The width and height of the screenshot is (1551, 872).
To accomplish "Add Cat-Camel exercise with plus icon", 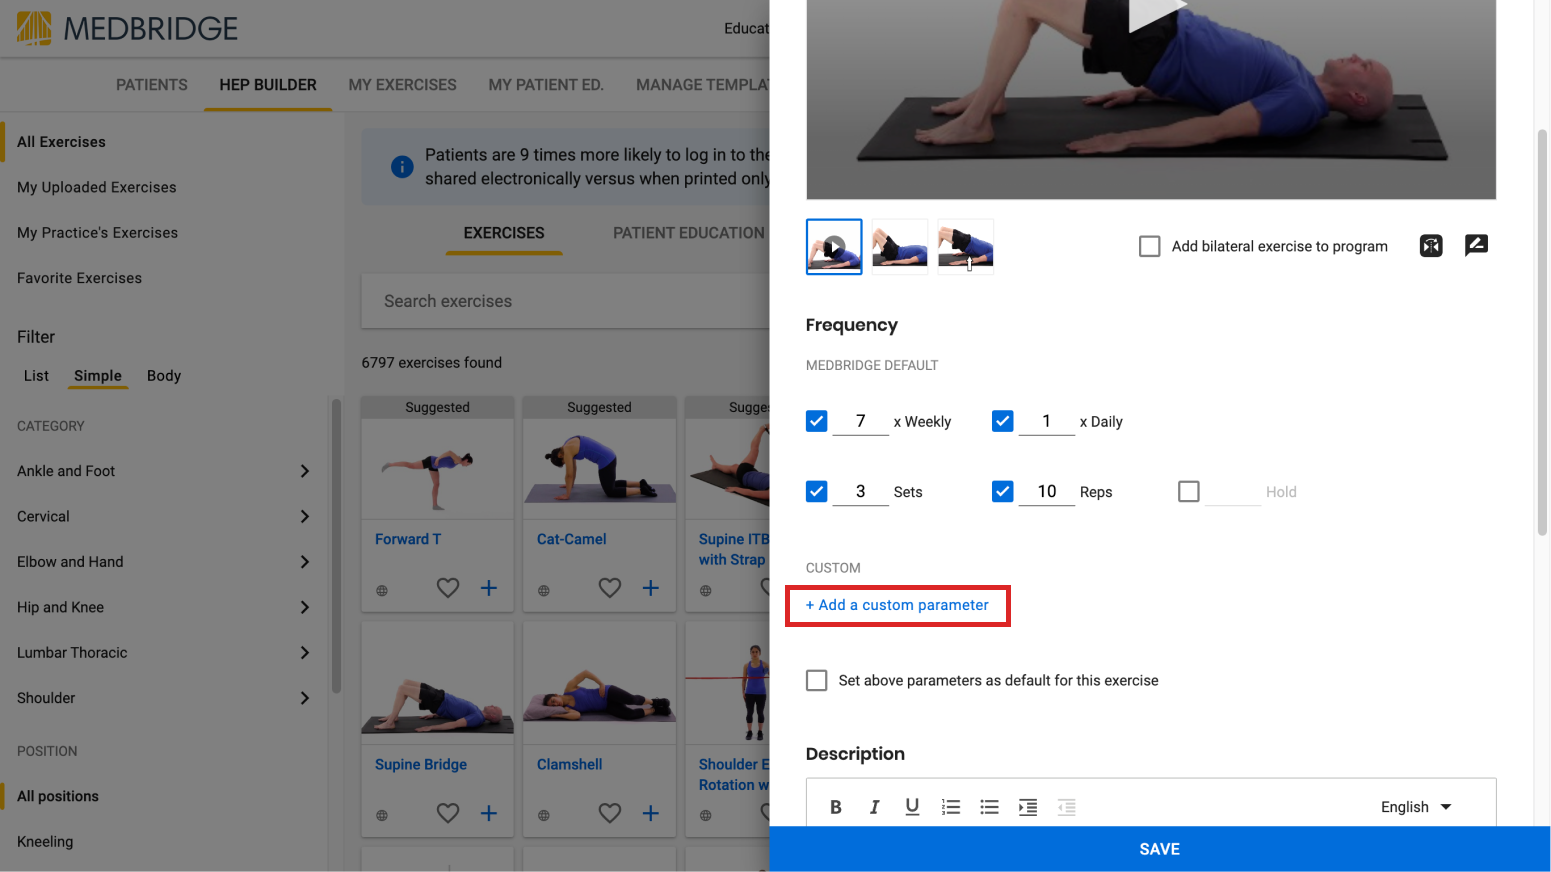I will [651, 588].
